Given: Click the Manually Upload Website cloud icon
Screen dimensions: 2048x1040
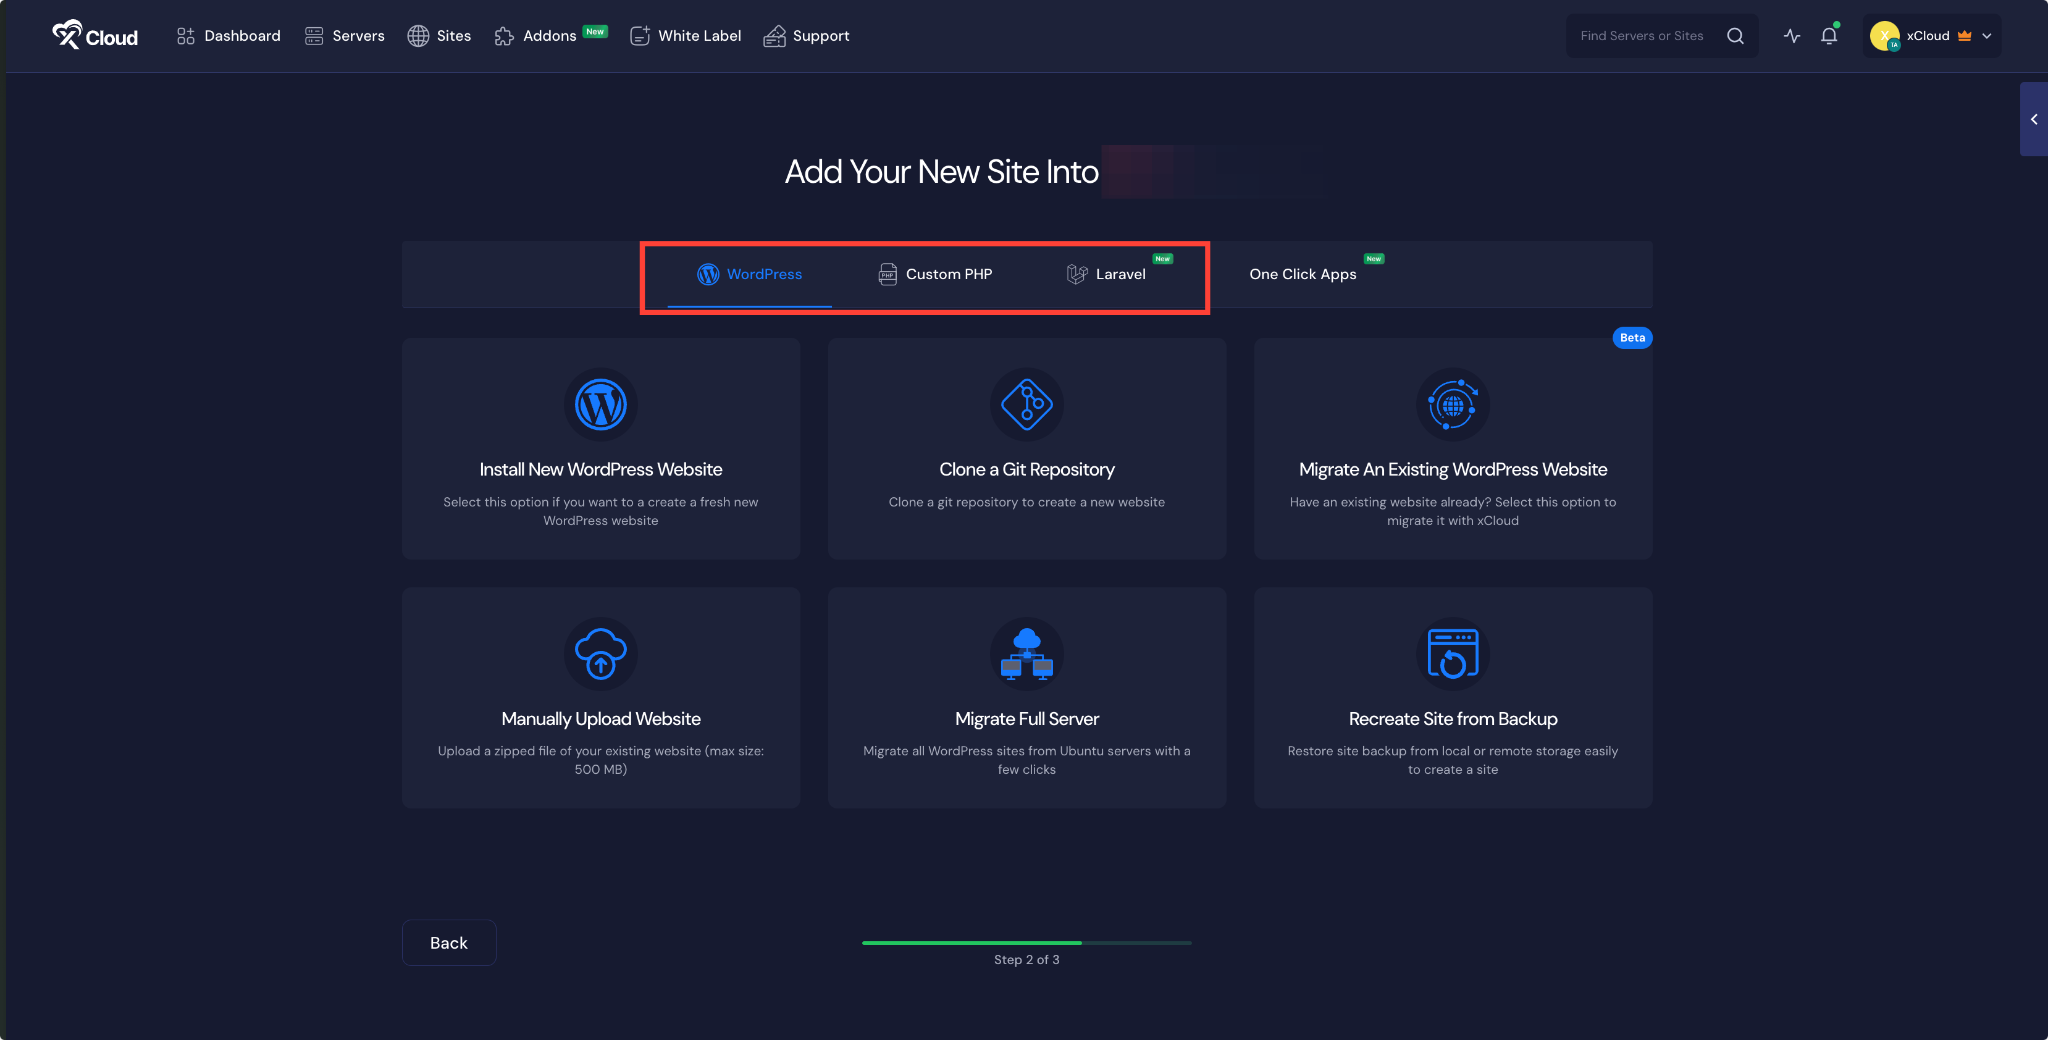Looking at the screenshot, I should click(600, 654).
